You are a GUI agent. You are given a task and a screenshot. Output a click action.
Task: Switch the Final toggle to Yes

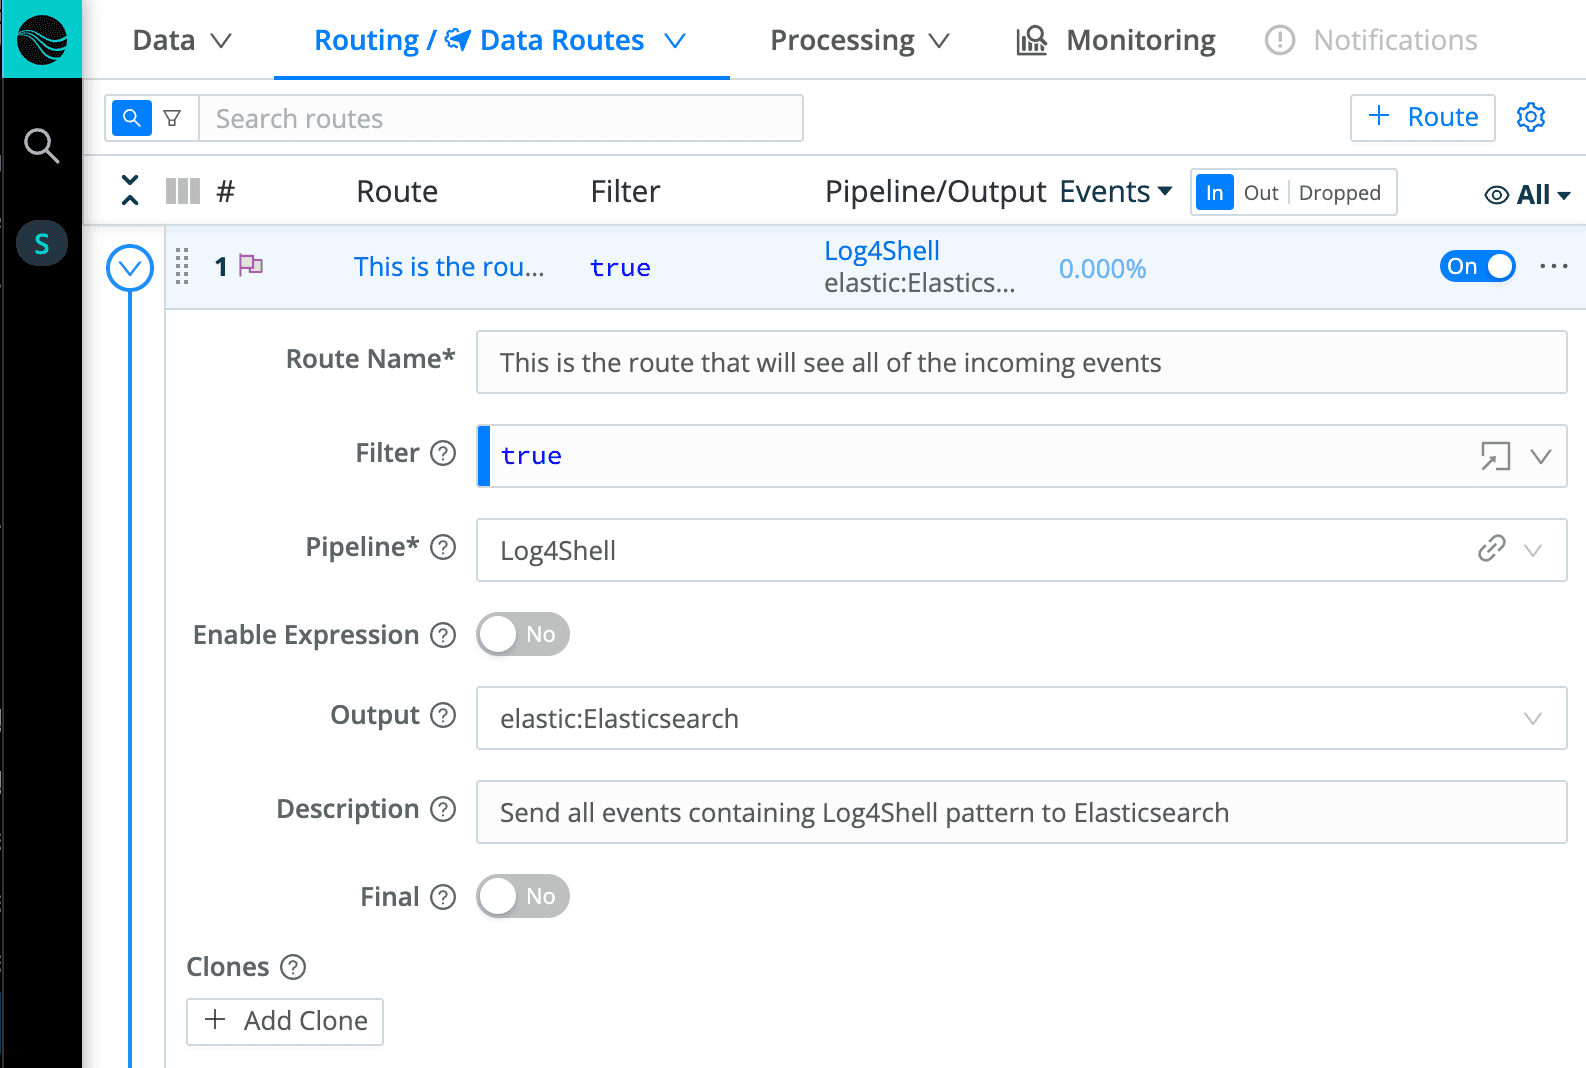click(x=522, y=896)
